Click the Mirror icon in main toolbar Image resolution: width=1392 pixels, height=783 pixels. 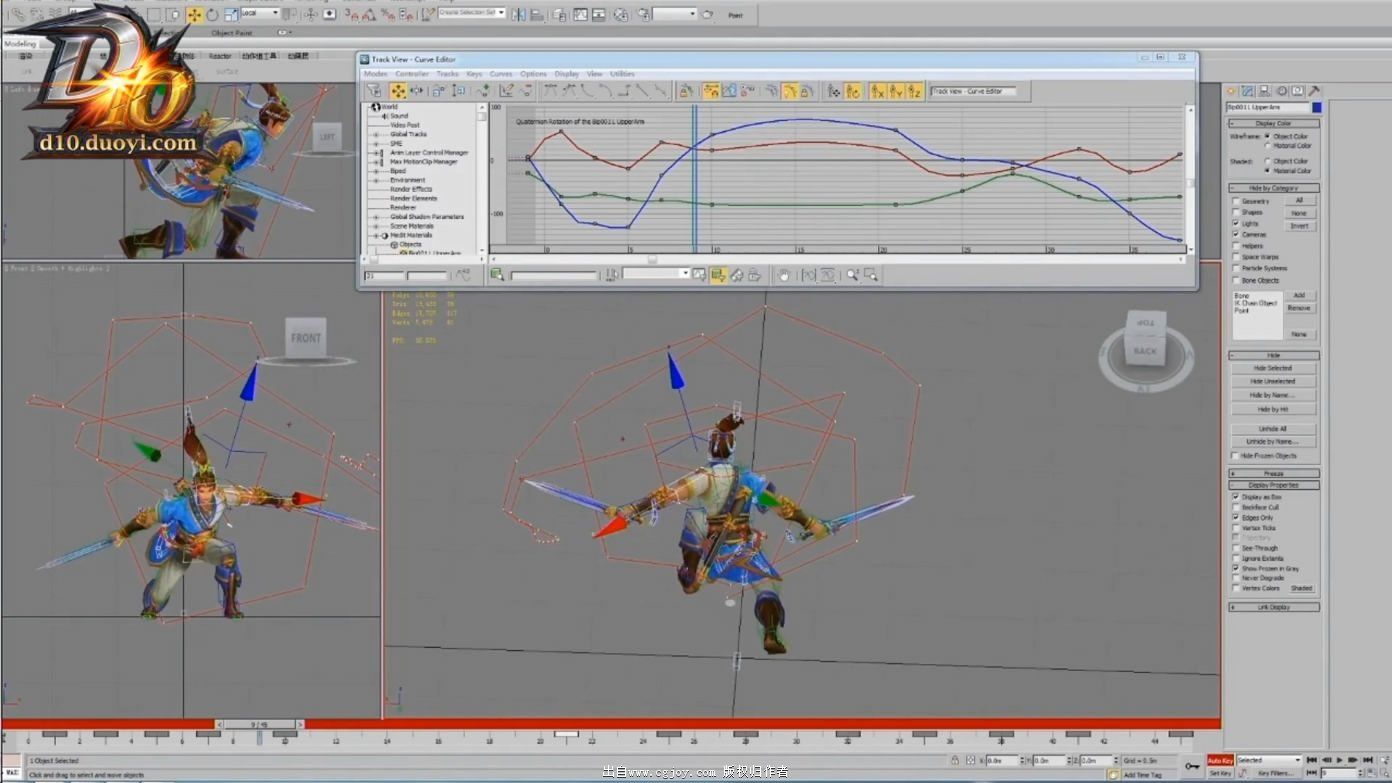click(x=519, y=15)
